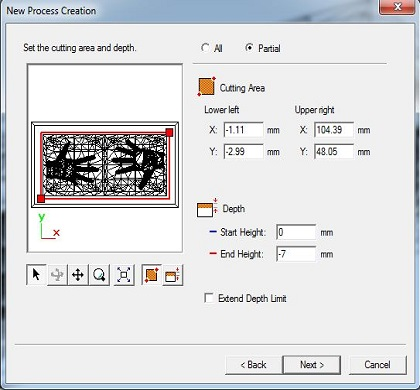Select the arrow pointer tool
This screenshot has width=420, height=390.
click(36, 275)
